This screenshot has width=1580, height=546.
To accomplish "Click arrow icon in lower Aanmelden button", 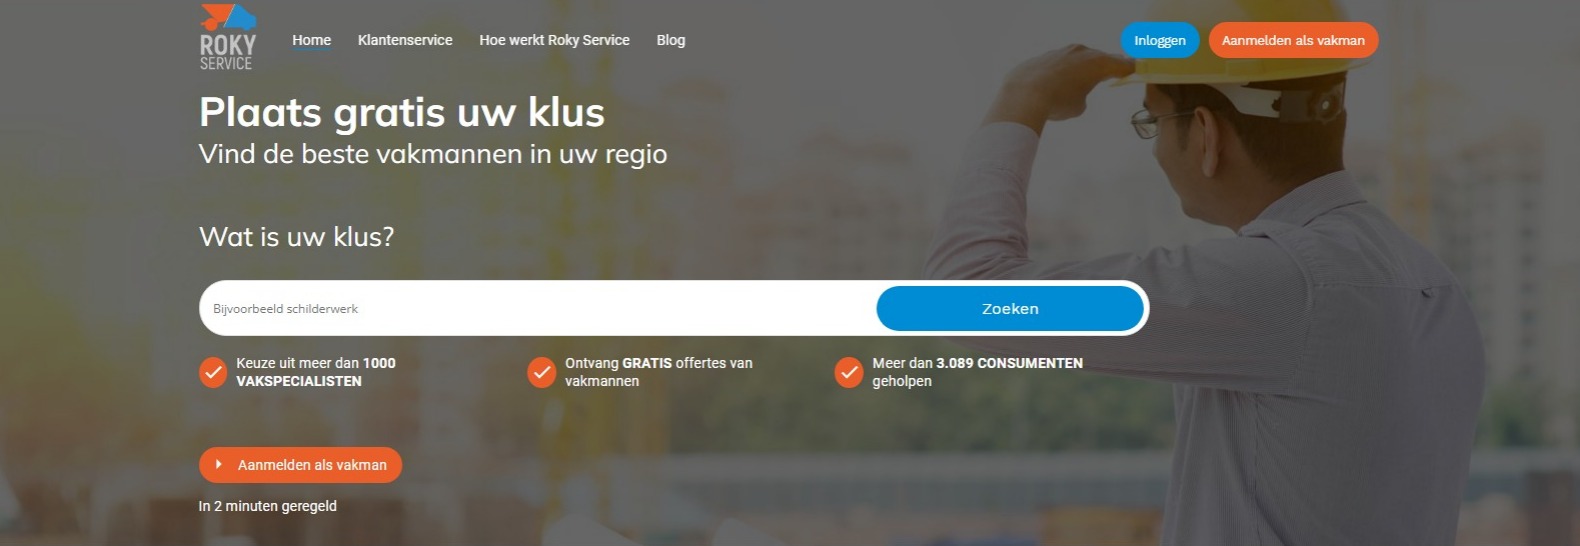I will click(x=219, y=464).
